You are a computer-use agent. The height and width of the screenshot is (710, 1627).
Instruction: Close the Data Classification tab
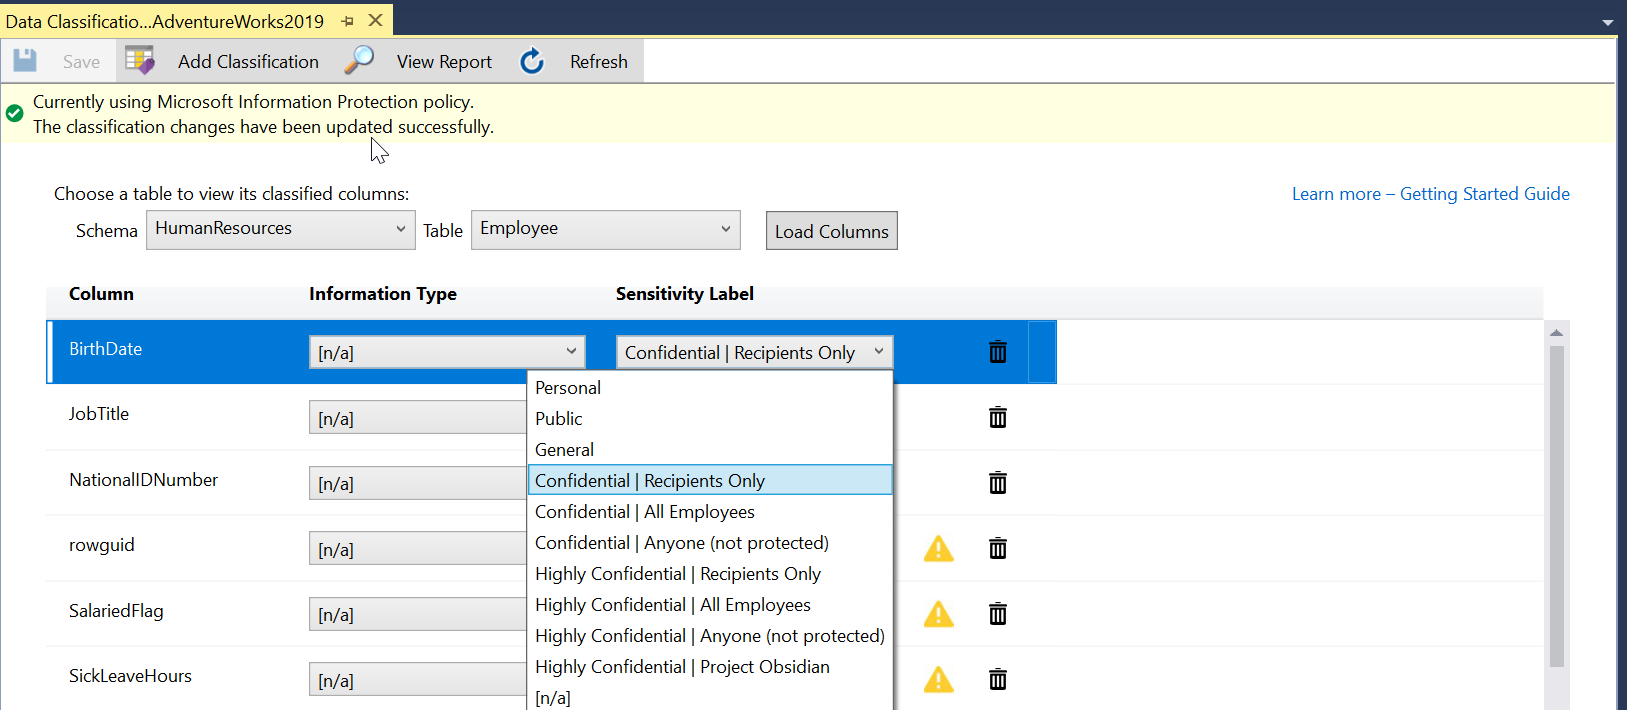click(x=376, y=21)
